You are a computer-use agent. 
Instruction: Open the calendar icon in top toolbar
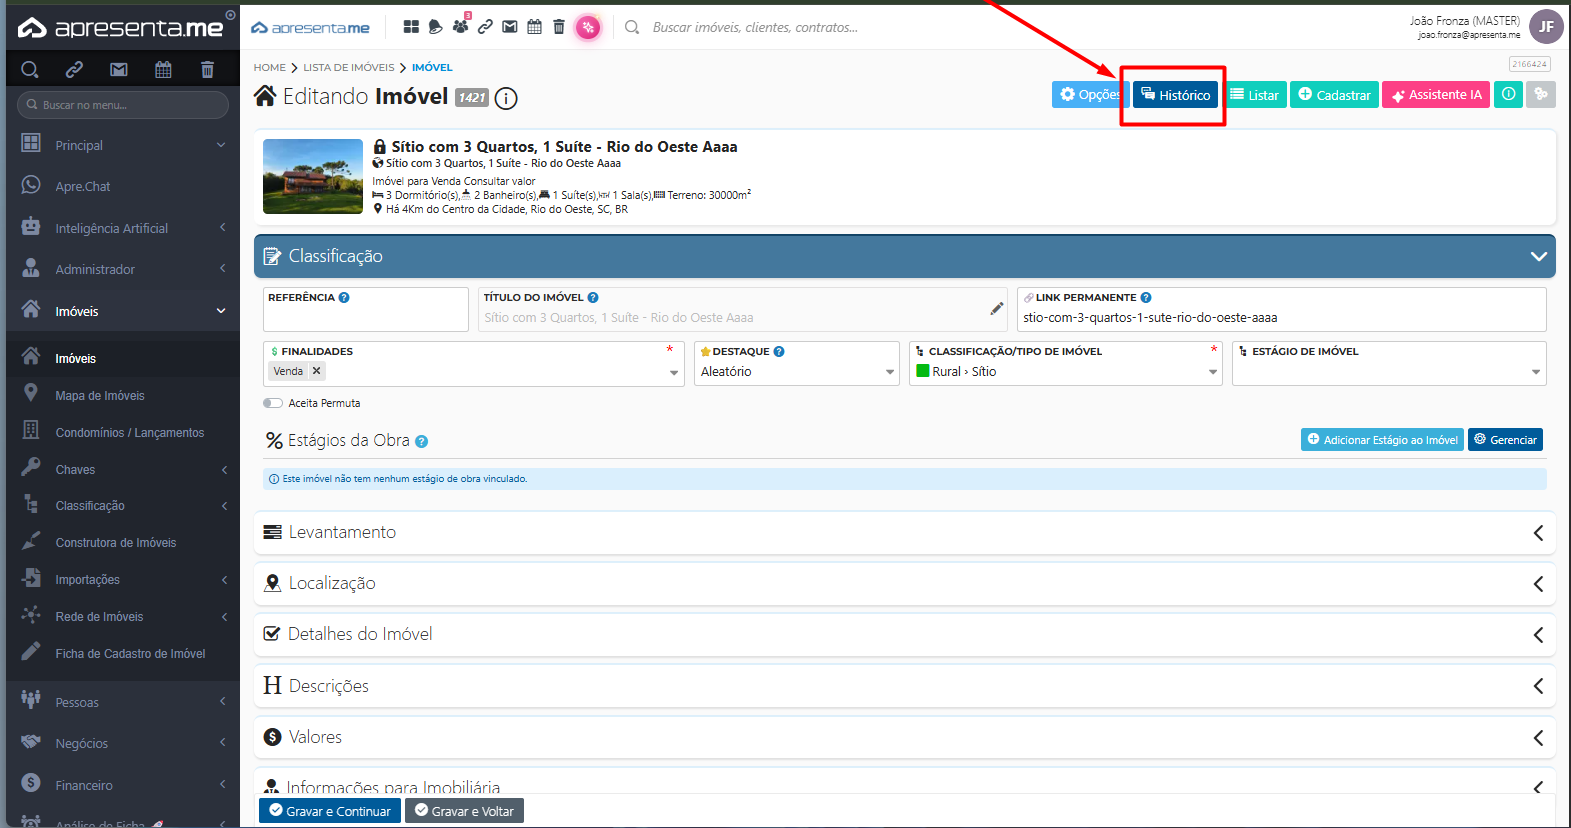[534, 27]
